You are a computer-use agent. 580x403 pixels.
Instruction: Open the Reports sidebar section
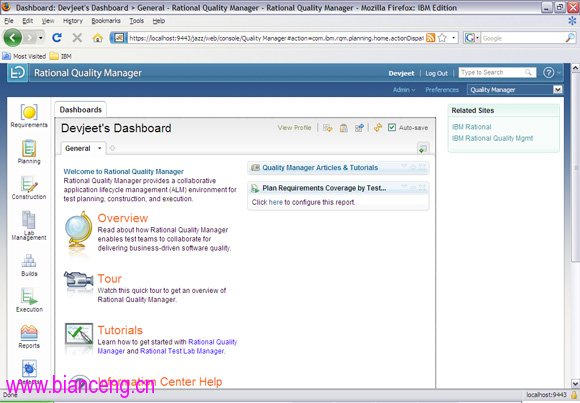29,336
